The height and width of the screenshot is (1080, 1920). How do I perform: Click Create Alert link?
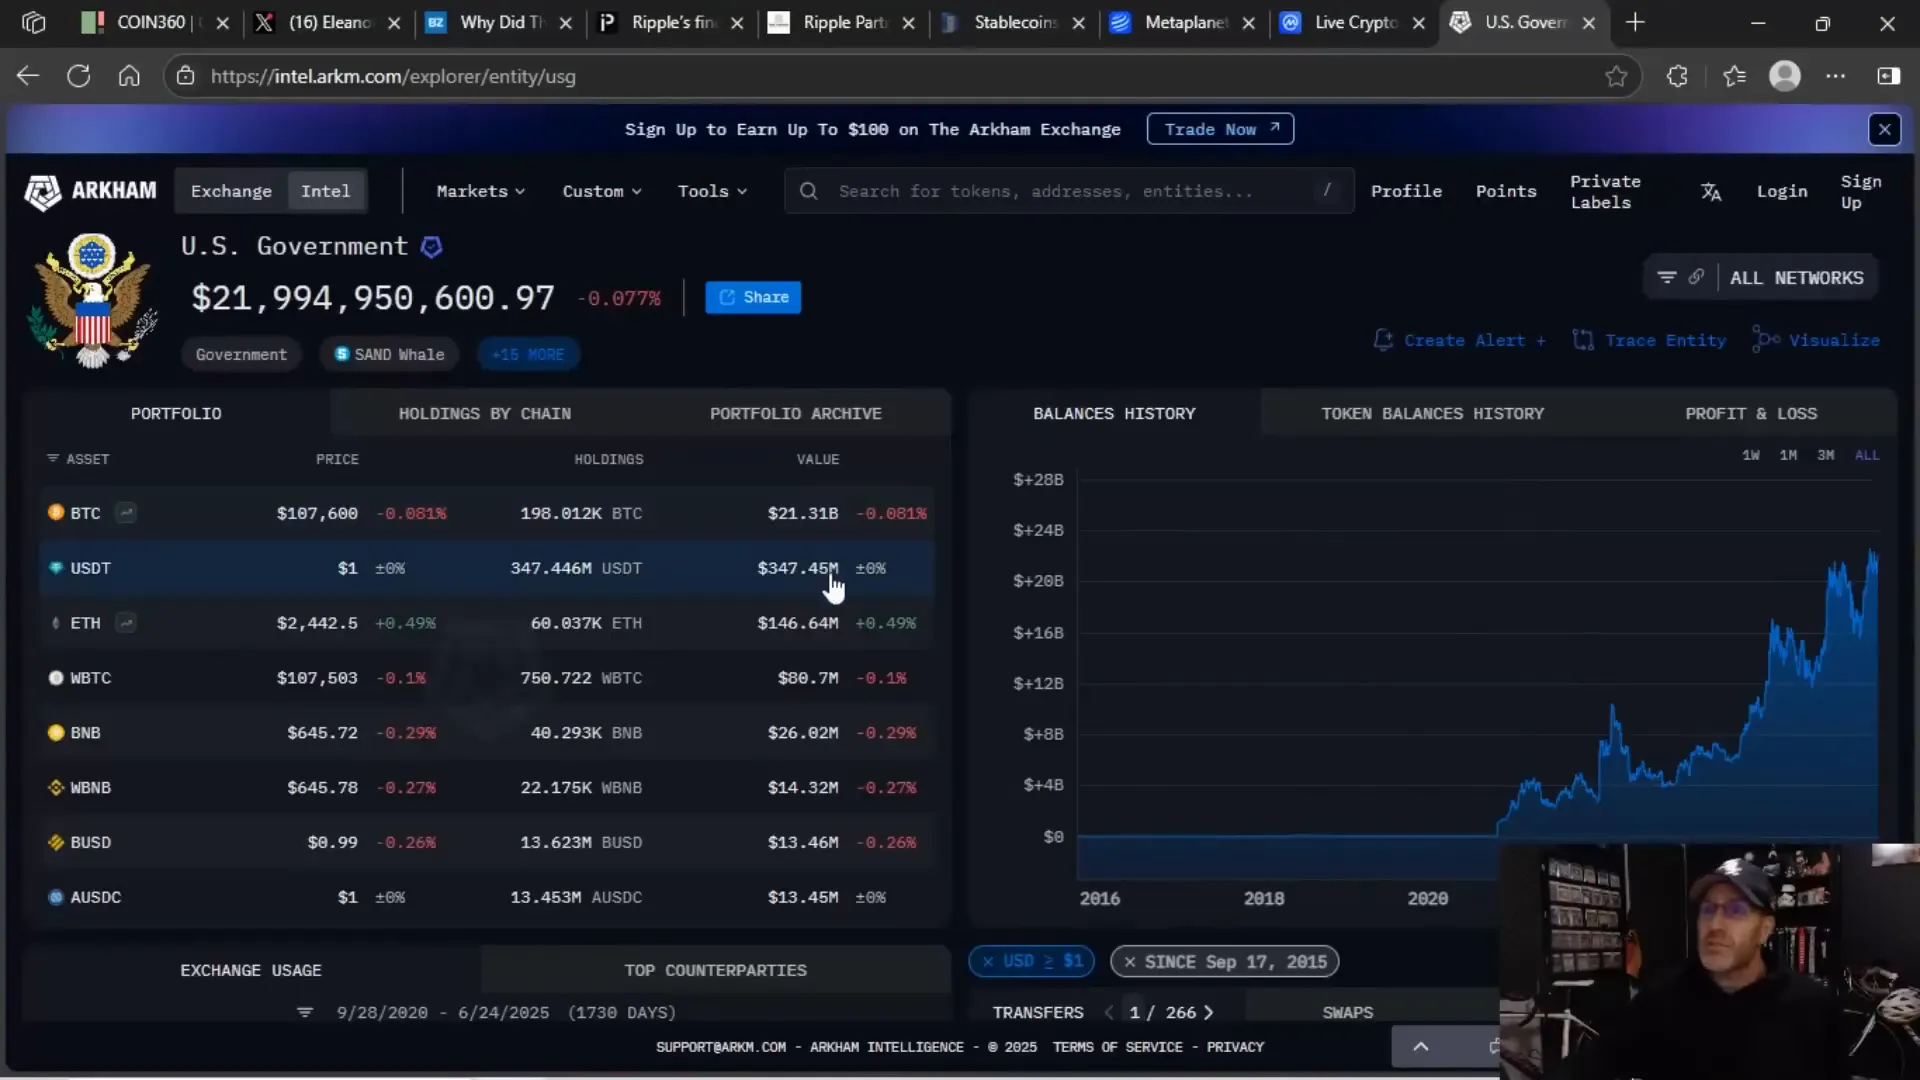point(1460,340)
